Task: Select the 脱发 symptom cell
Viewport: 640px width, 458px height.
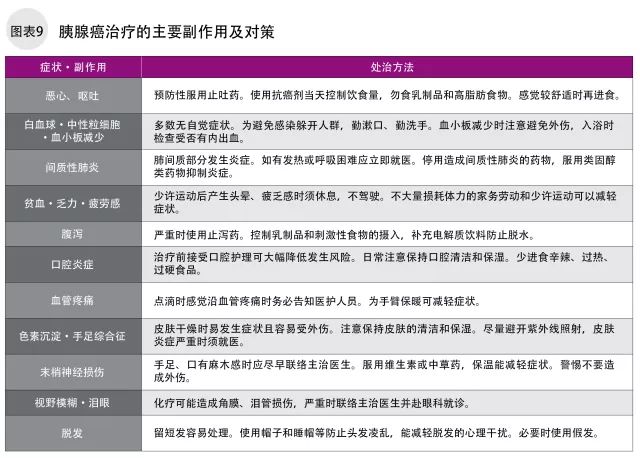Action: (x=73, y=433)
